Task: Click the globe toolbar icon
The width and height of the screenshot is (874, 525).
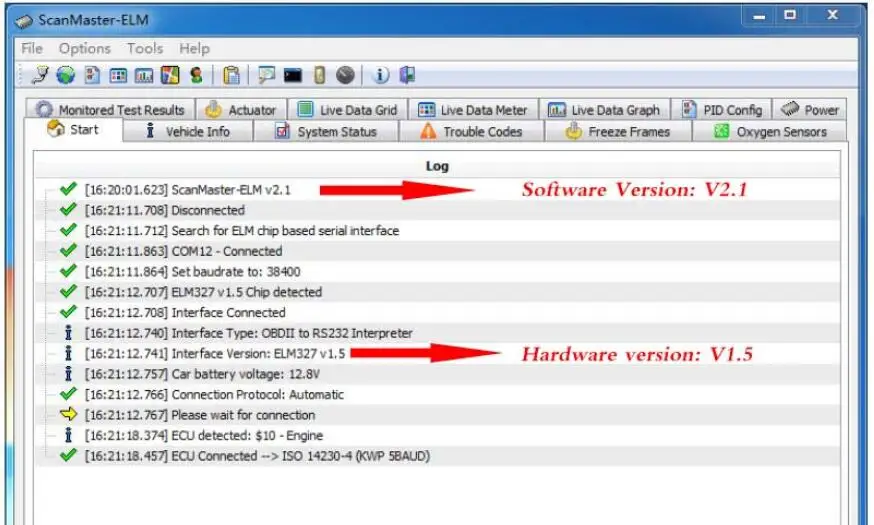Action: (66, 75)
